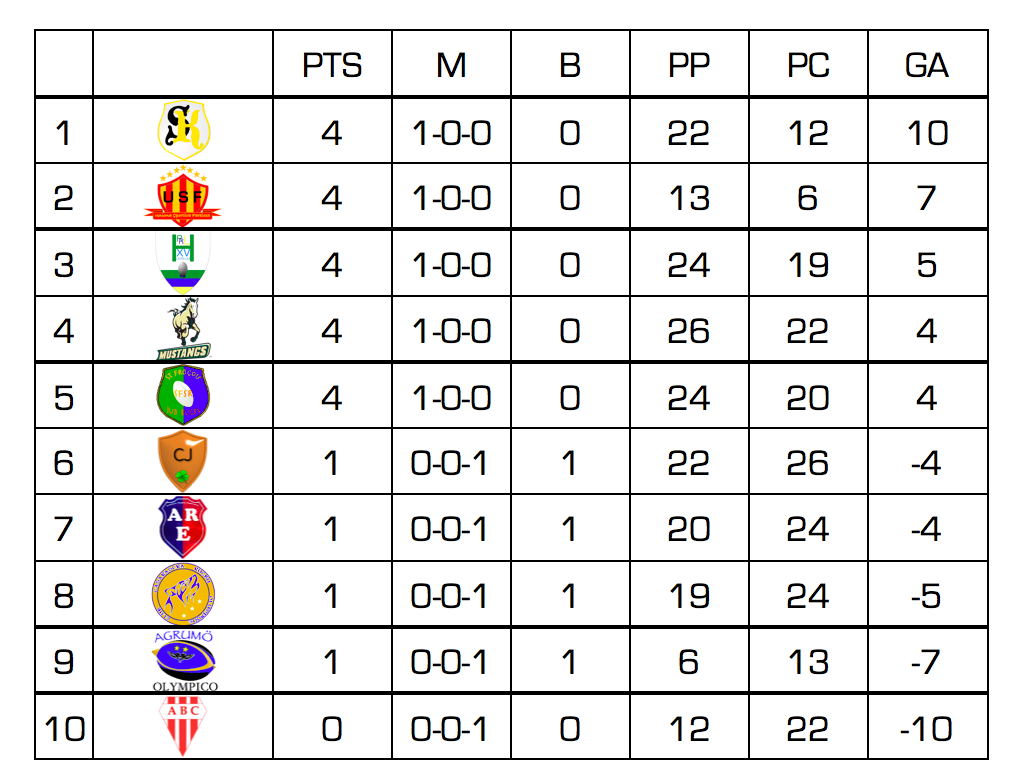Click the green-blue XV rugby crest
The image size is (1024, 768).
183,263
